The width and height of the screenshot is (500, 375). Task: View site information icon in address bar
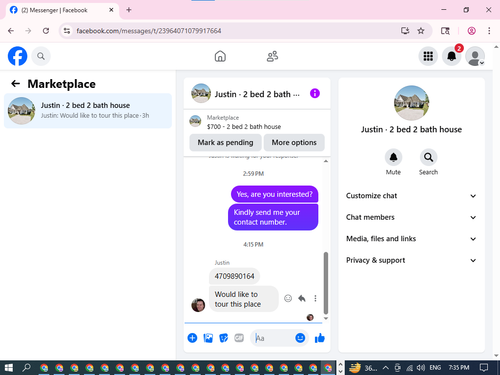(x=67, y=31)
